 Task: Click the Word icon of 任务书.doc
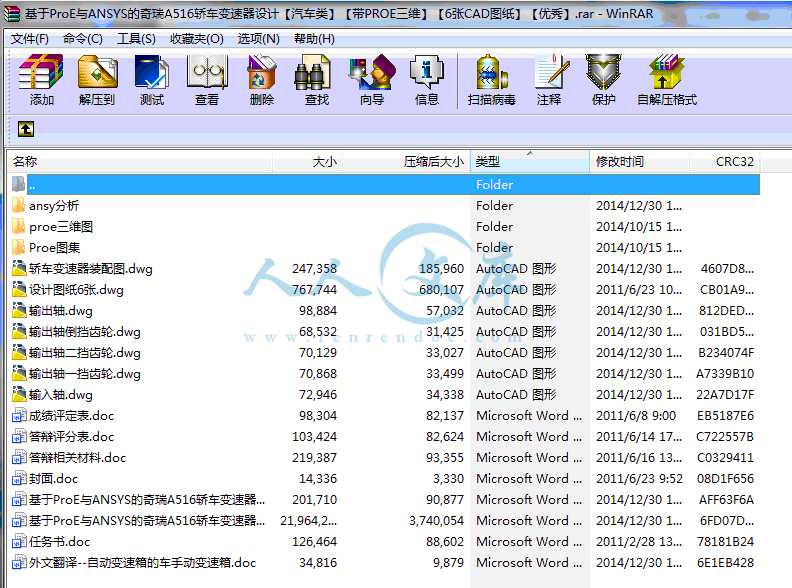(19, 542)
